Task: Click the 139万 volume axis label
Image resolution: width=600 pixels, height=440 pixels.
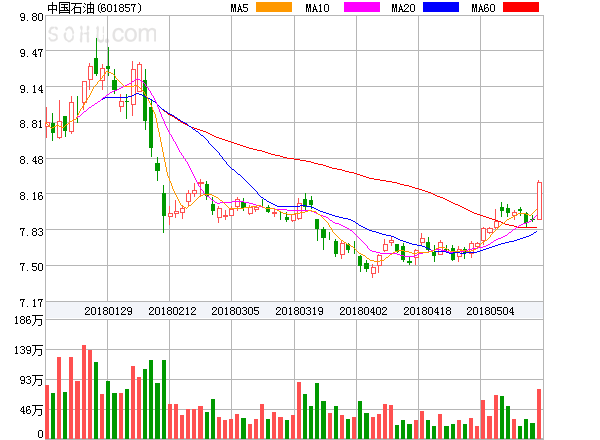Action: [29, 350]
